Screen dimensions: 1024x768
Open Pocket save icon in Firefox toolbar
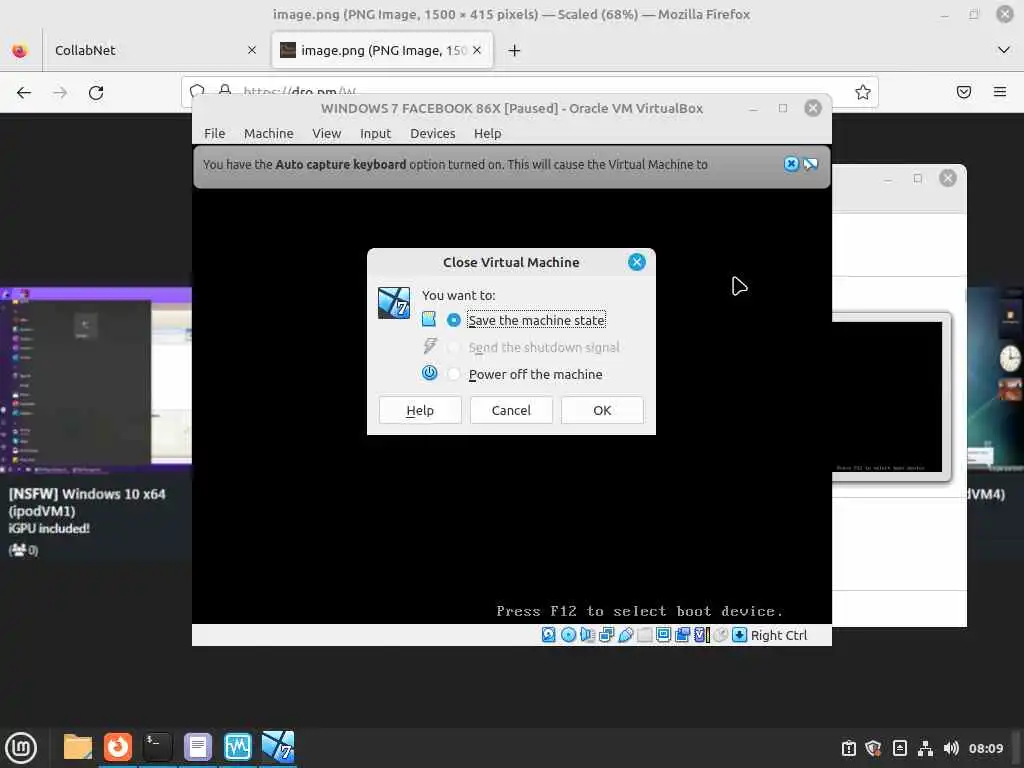click(x=964, y=92)
